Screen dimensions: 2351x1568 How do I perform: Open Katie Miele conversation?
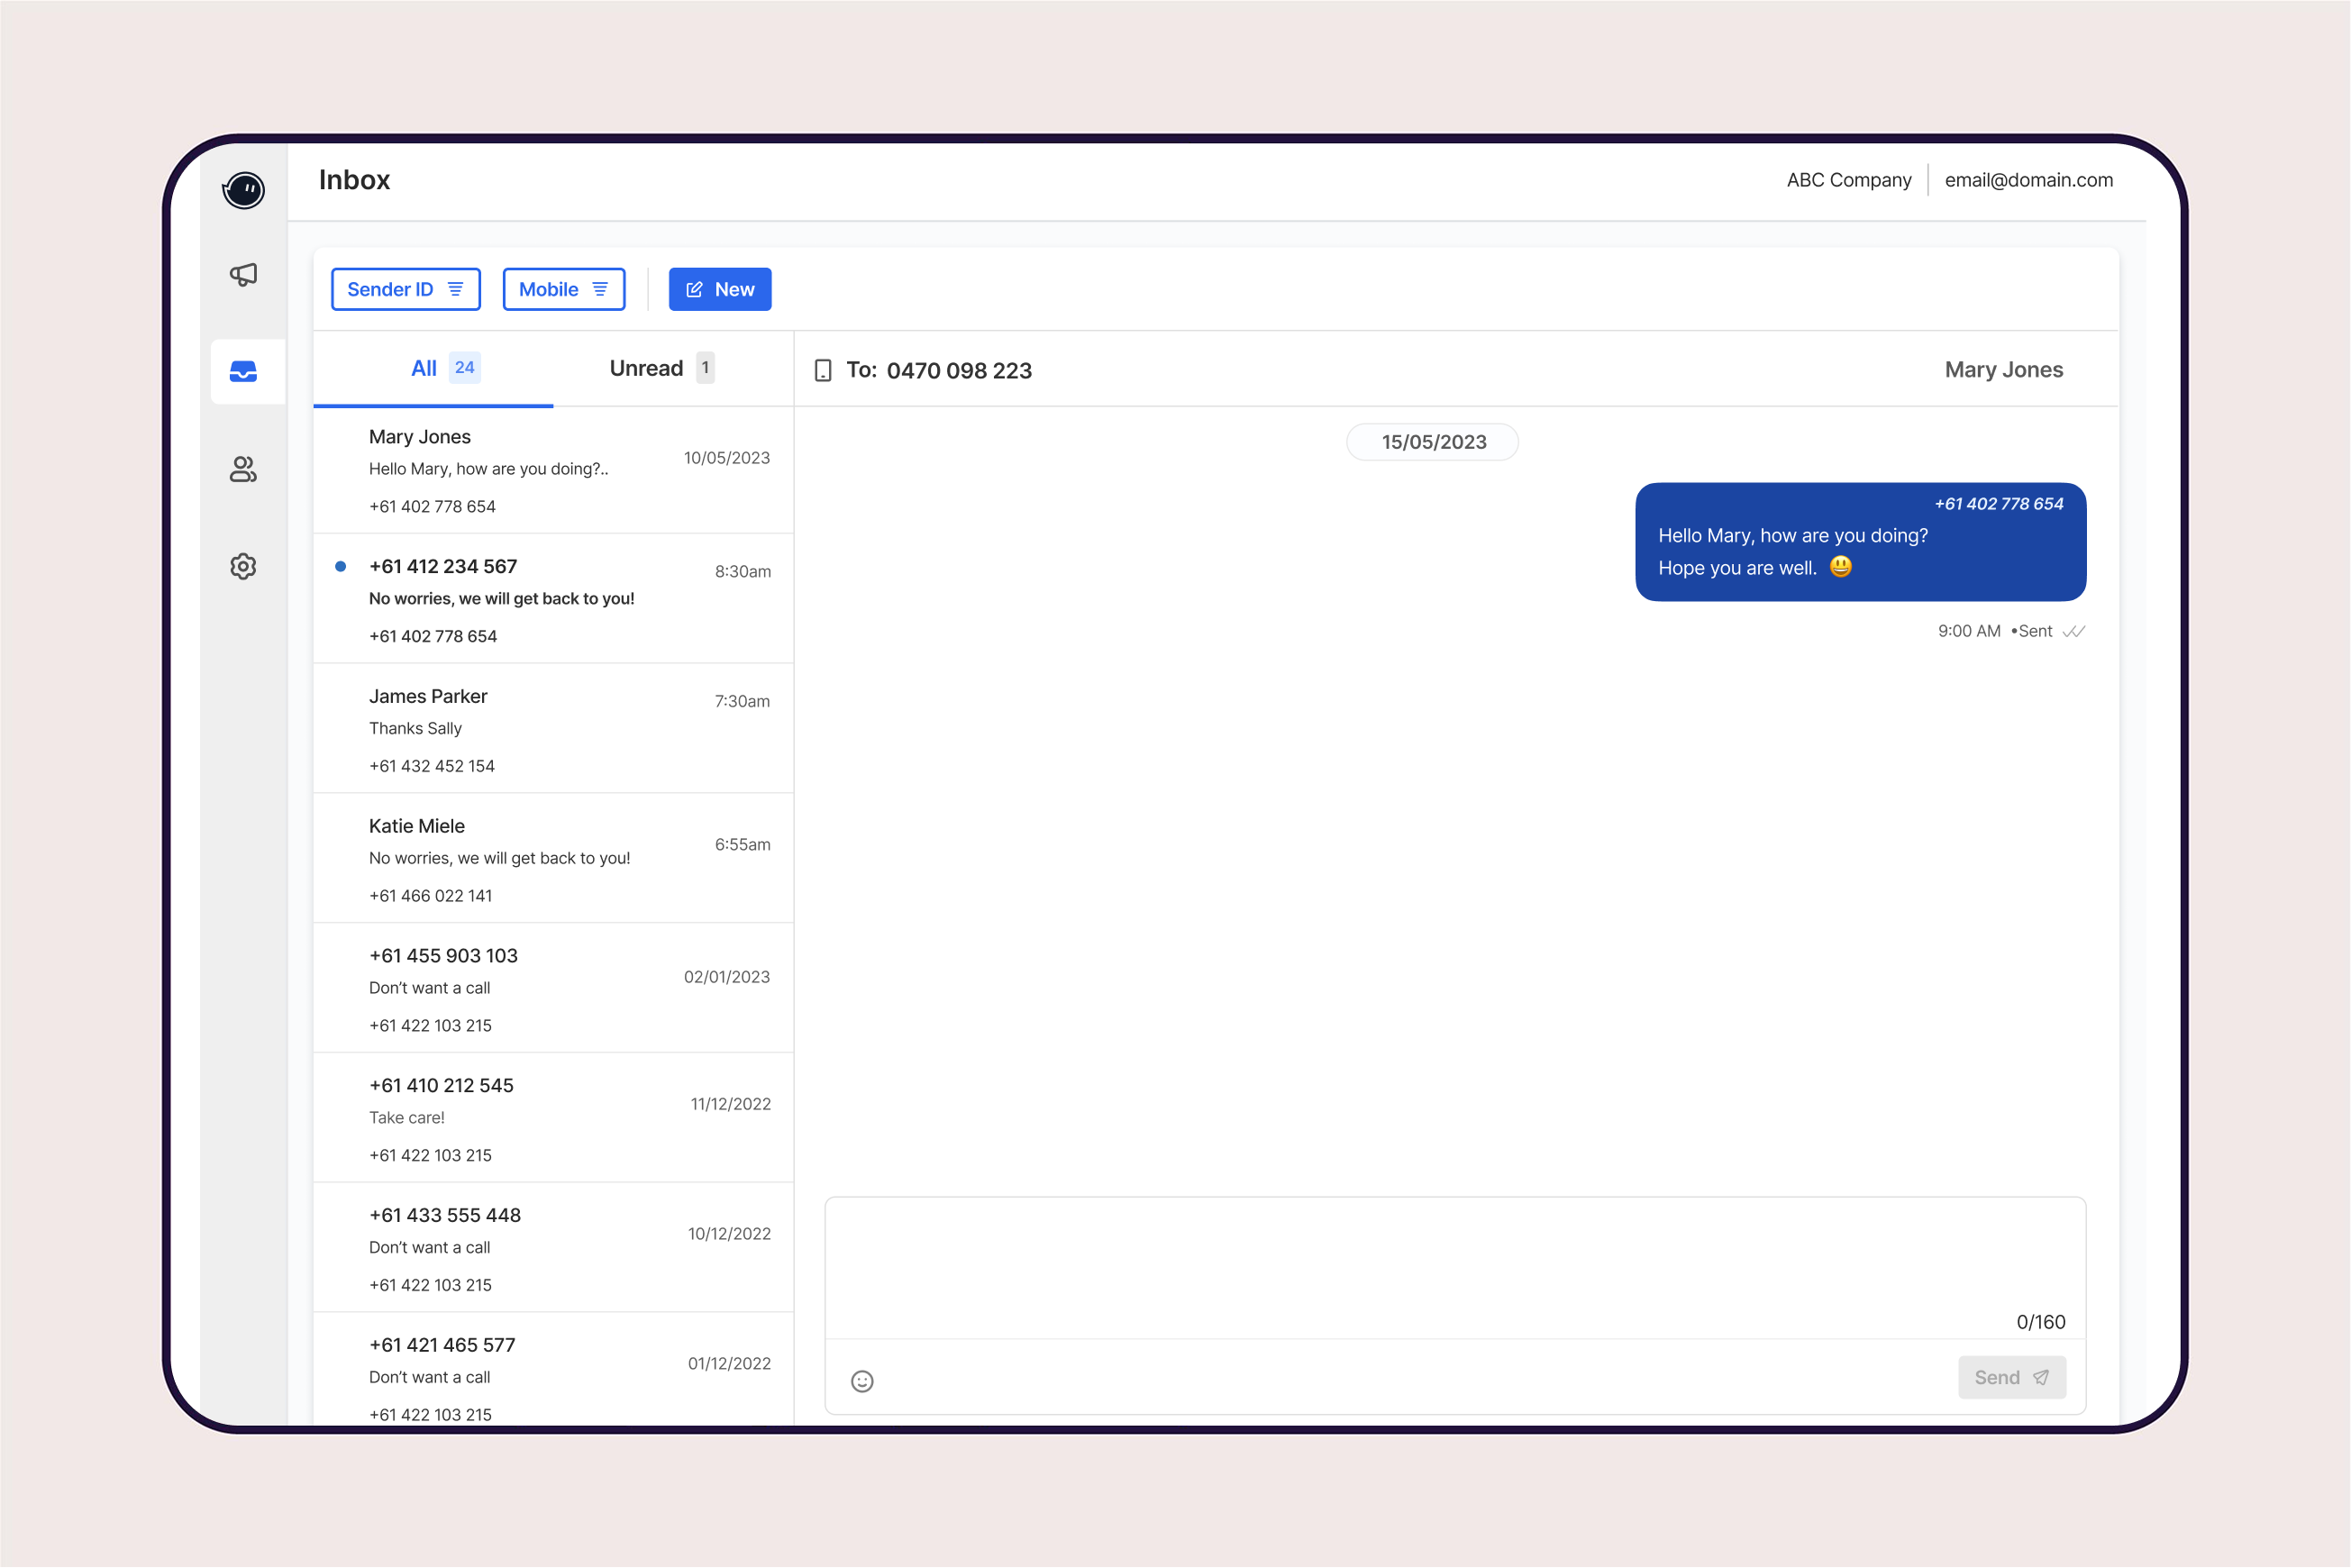[553, 859]
